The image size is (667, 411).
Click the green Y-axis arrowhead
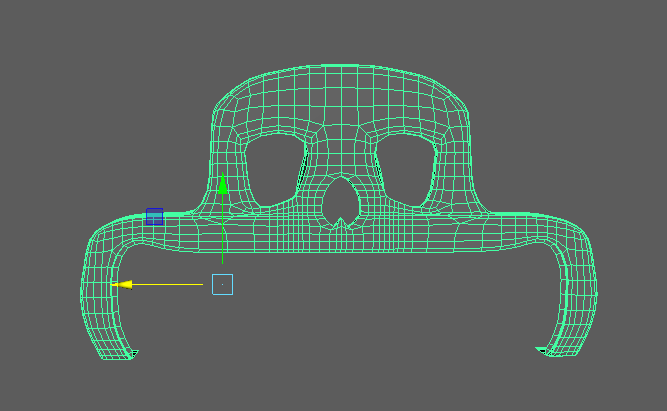pos(222,185)
